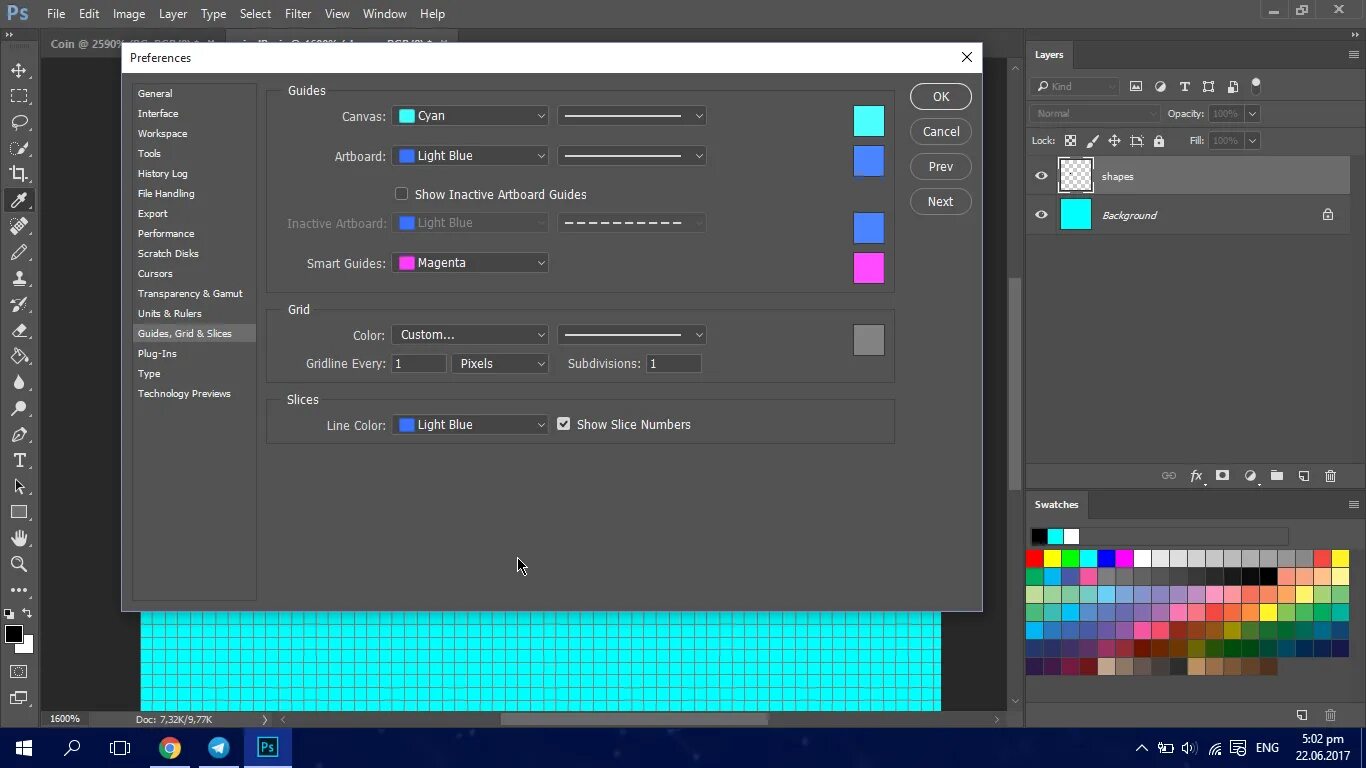Open the gridline units Pixels dropdown
Viewport: 1366px width, 768px height.
[500, 364]
